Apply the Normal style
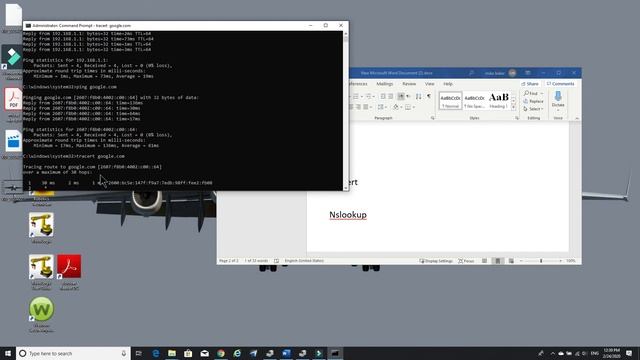 [x=450, y=100]
